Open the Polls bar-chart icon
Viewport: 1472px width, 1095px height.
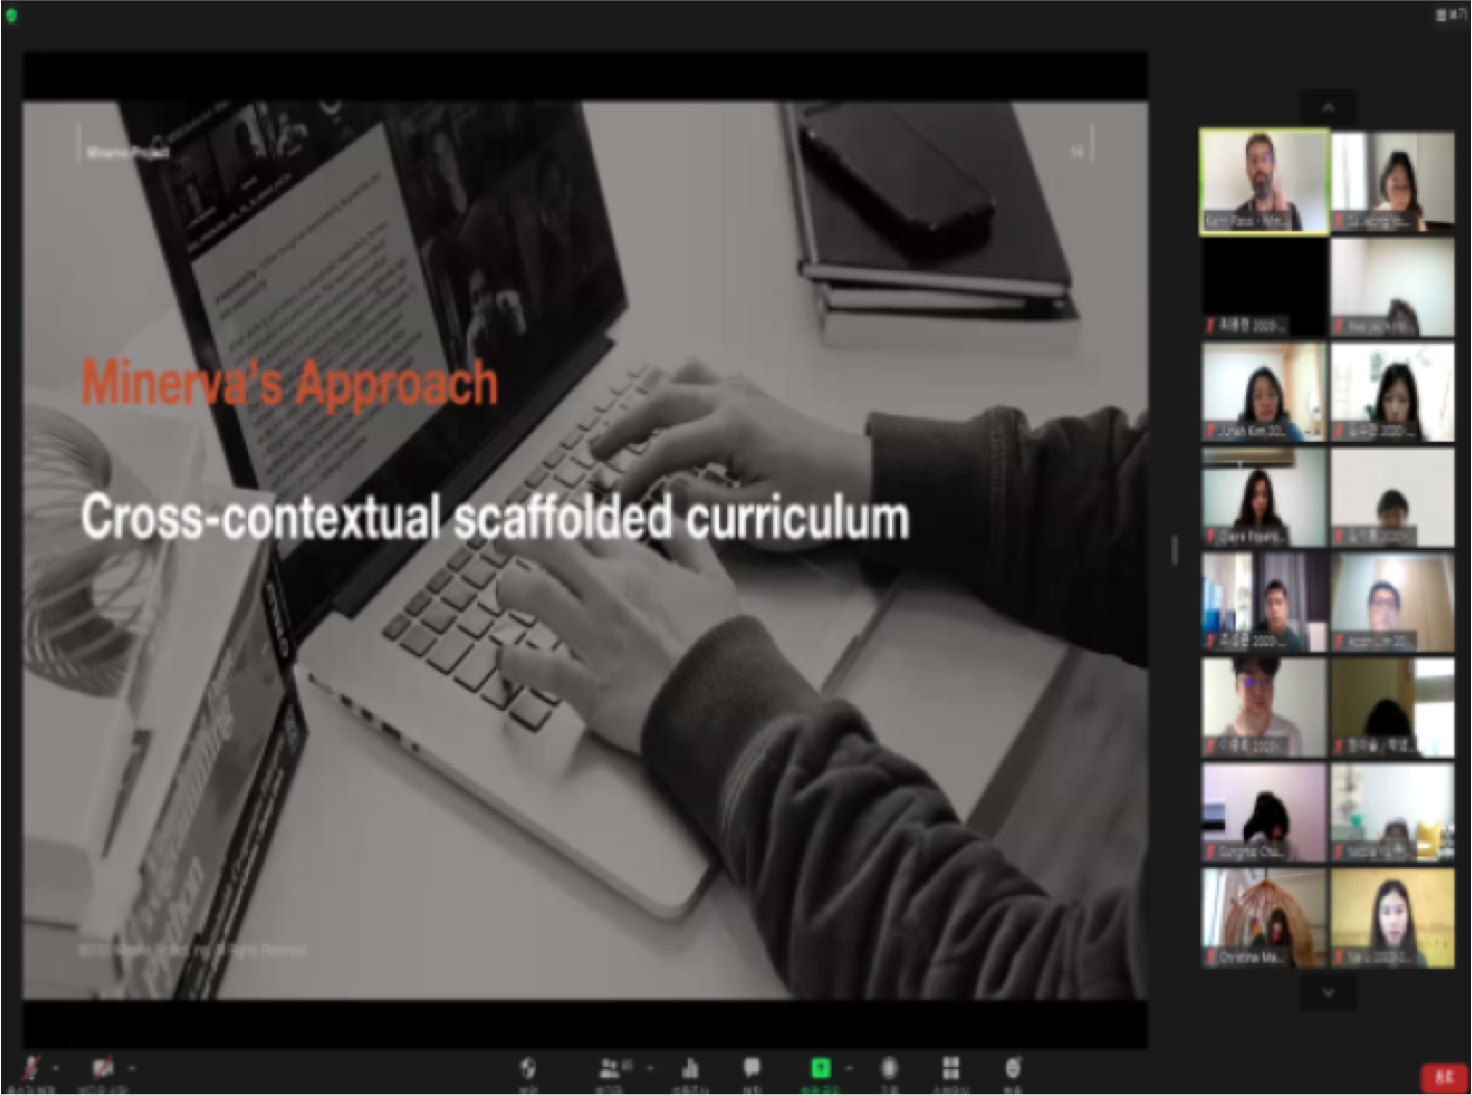(x=689, y=1068)
